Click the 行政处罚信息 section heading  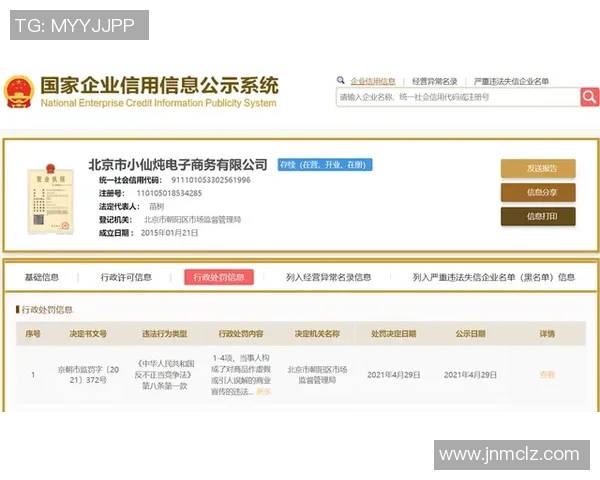tap(47, 310)
